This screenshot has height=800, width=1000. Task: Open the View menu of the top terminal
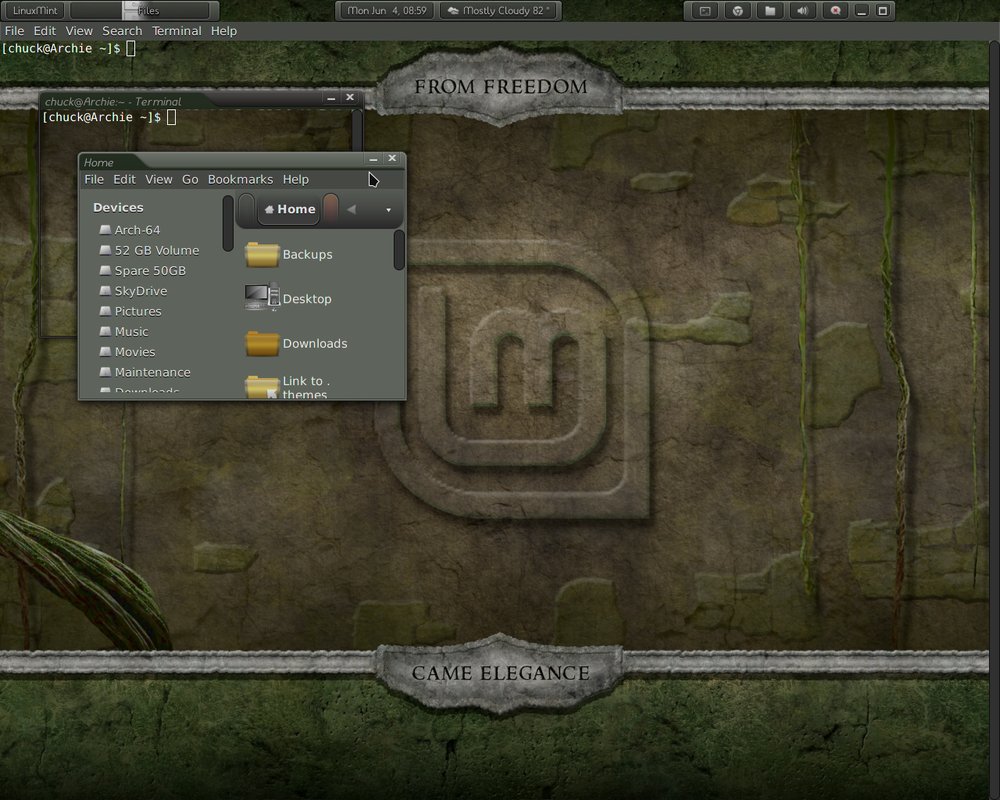(x=79, y=31)
